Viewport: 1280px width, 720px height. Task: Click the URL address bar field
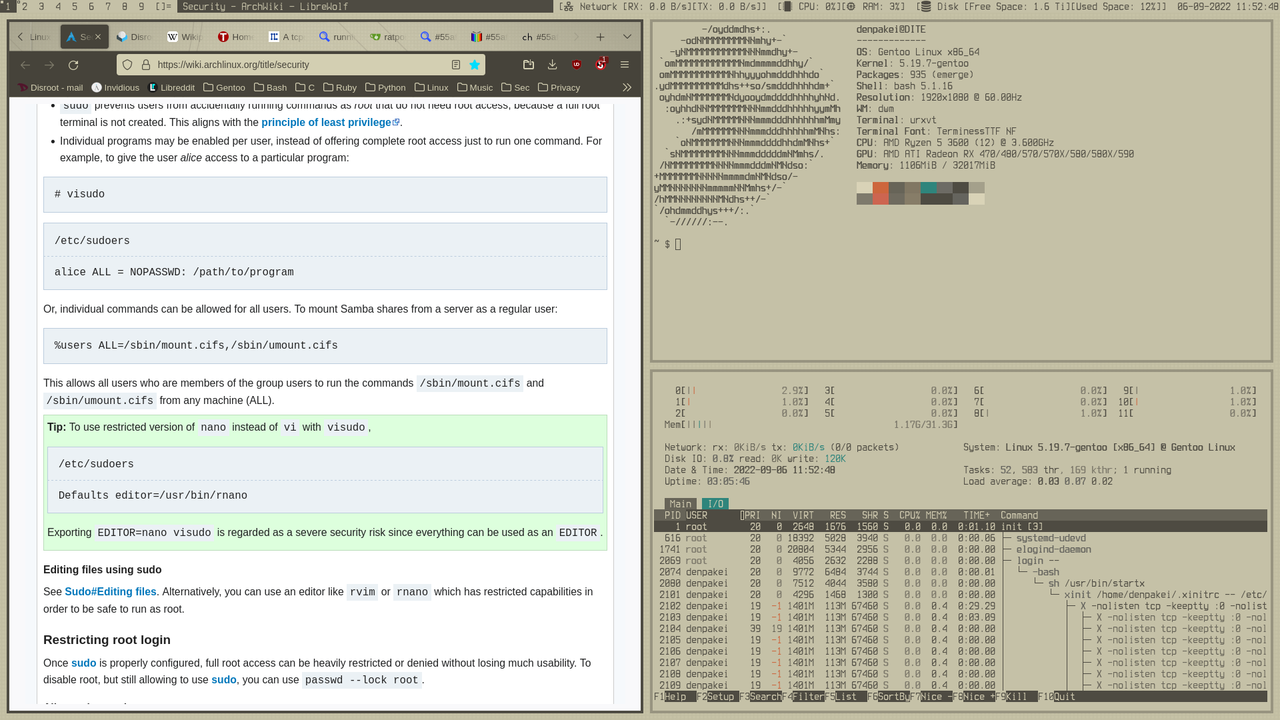click(x=300, y=64)
